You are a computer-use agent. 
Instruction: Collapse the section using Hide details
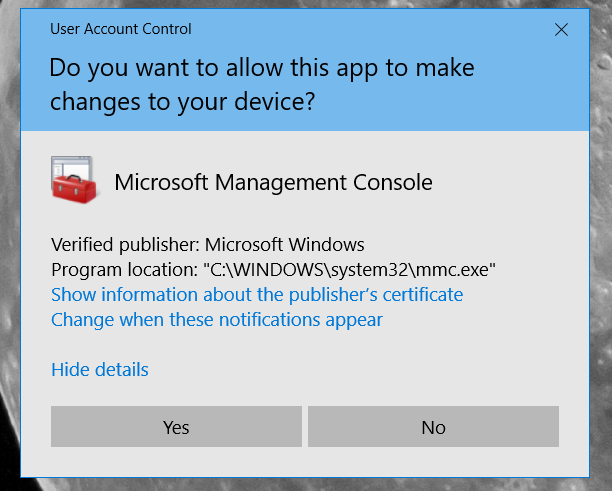[100, 370]
